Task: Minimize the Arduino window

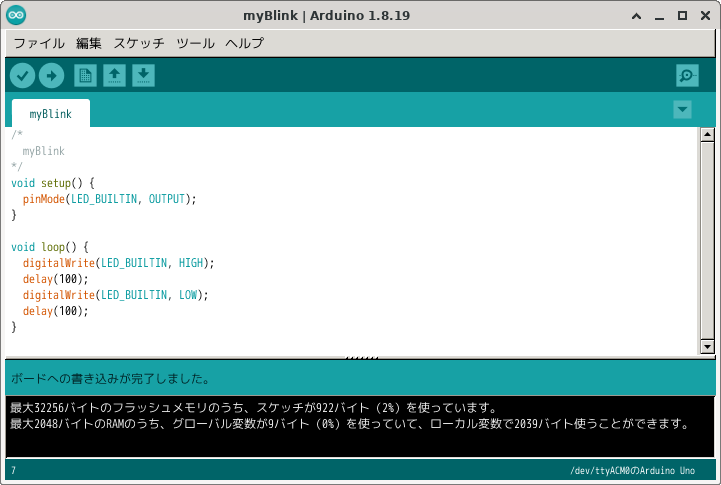Action: click(659, 16)
